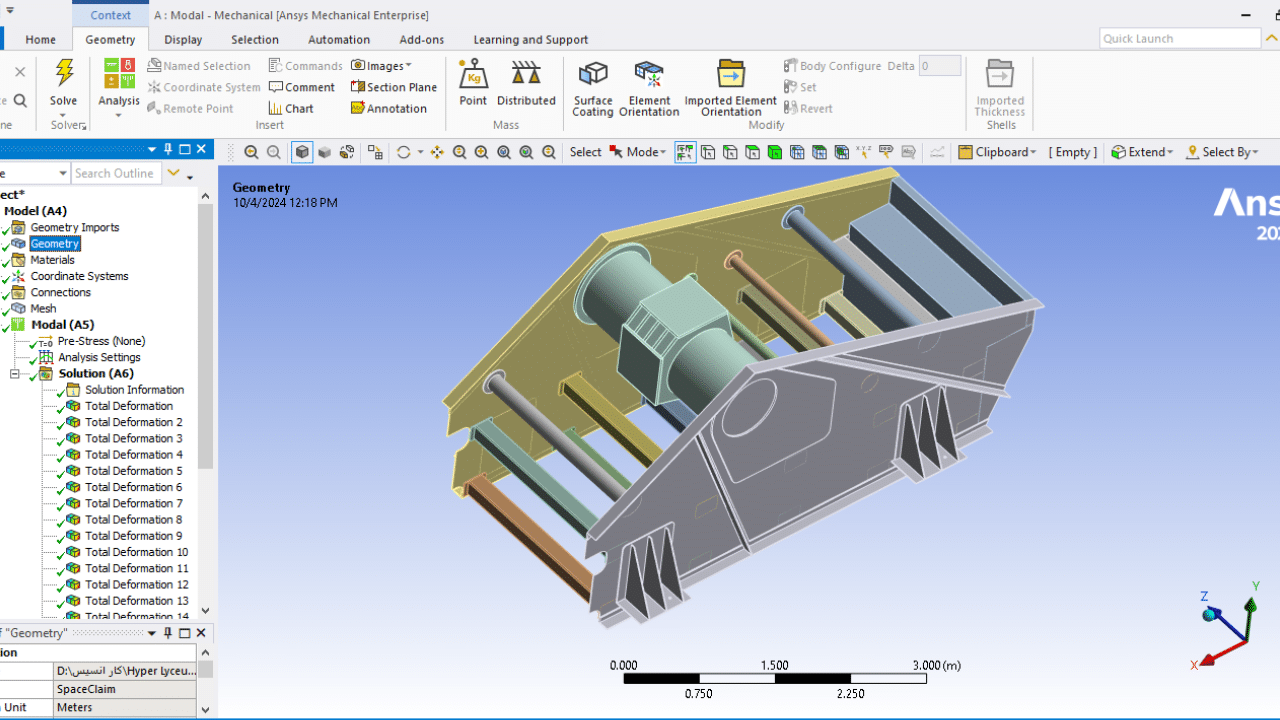The height and width of the screenshot is (720, 1280).
Task: Insert an Annotation
Action: pos(389,108)
